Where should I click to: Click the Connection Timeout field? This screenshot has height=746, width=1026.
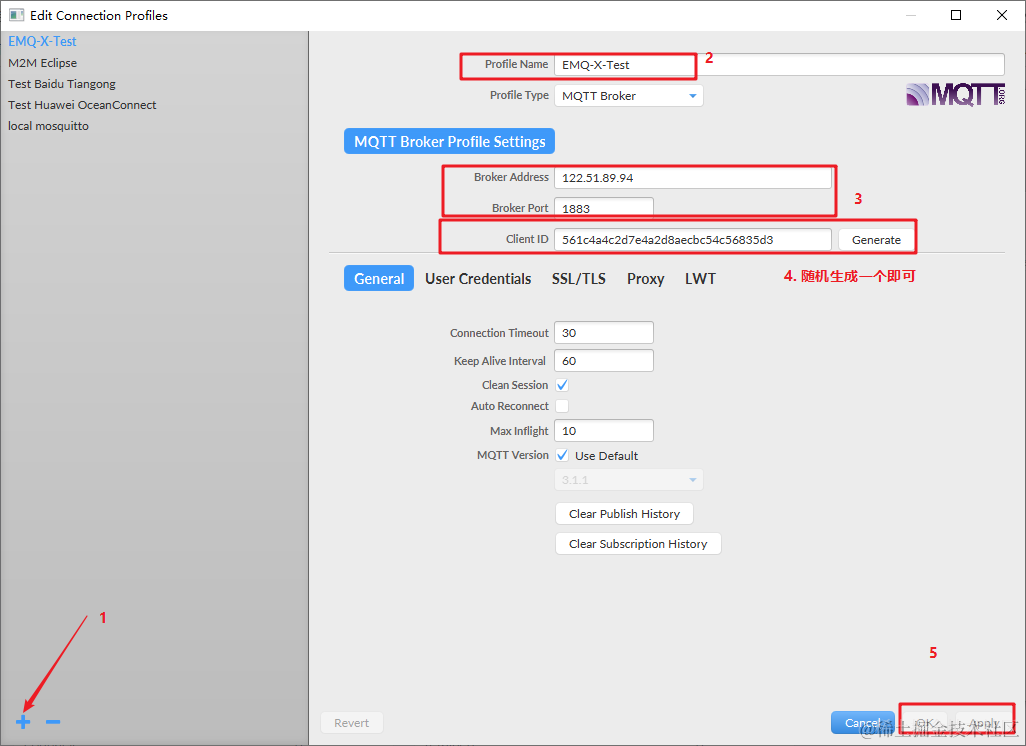[x=604, y=332]
